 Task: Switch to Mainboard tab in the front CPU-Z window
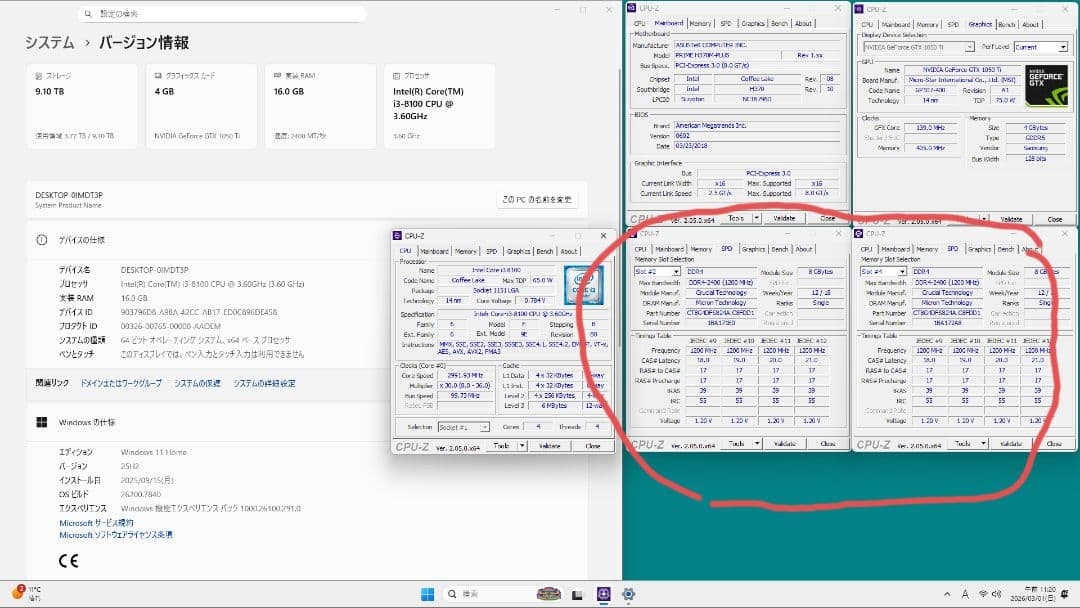tap(434, 251)
